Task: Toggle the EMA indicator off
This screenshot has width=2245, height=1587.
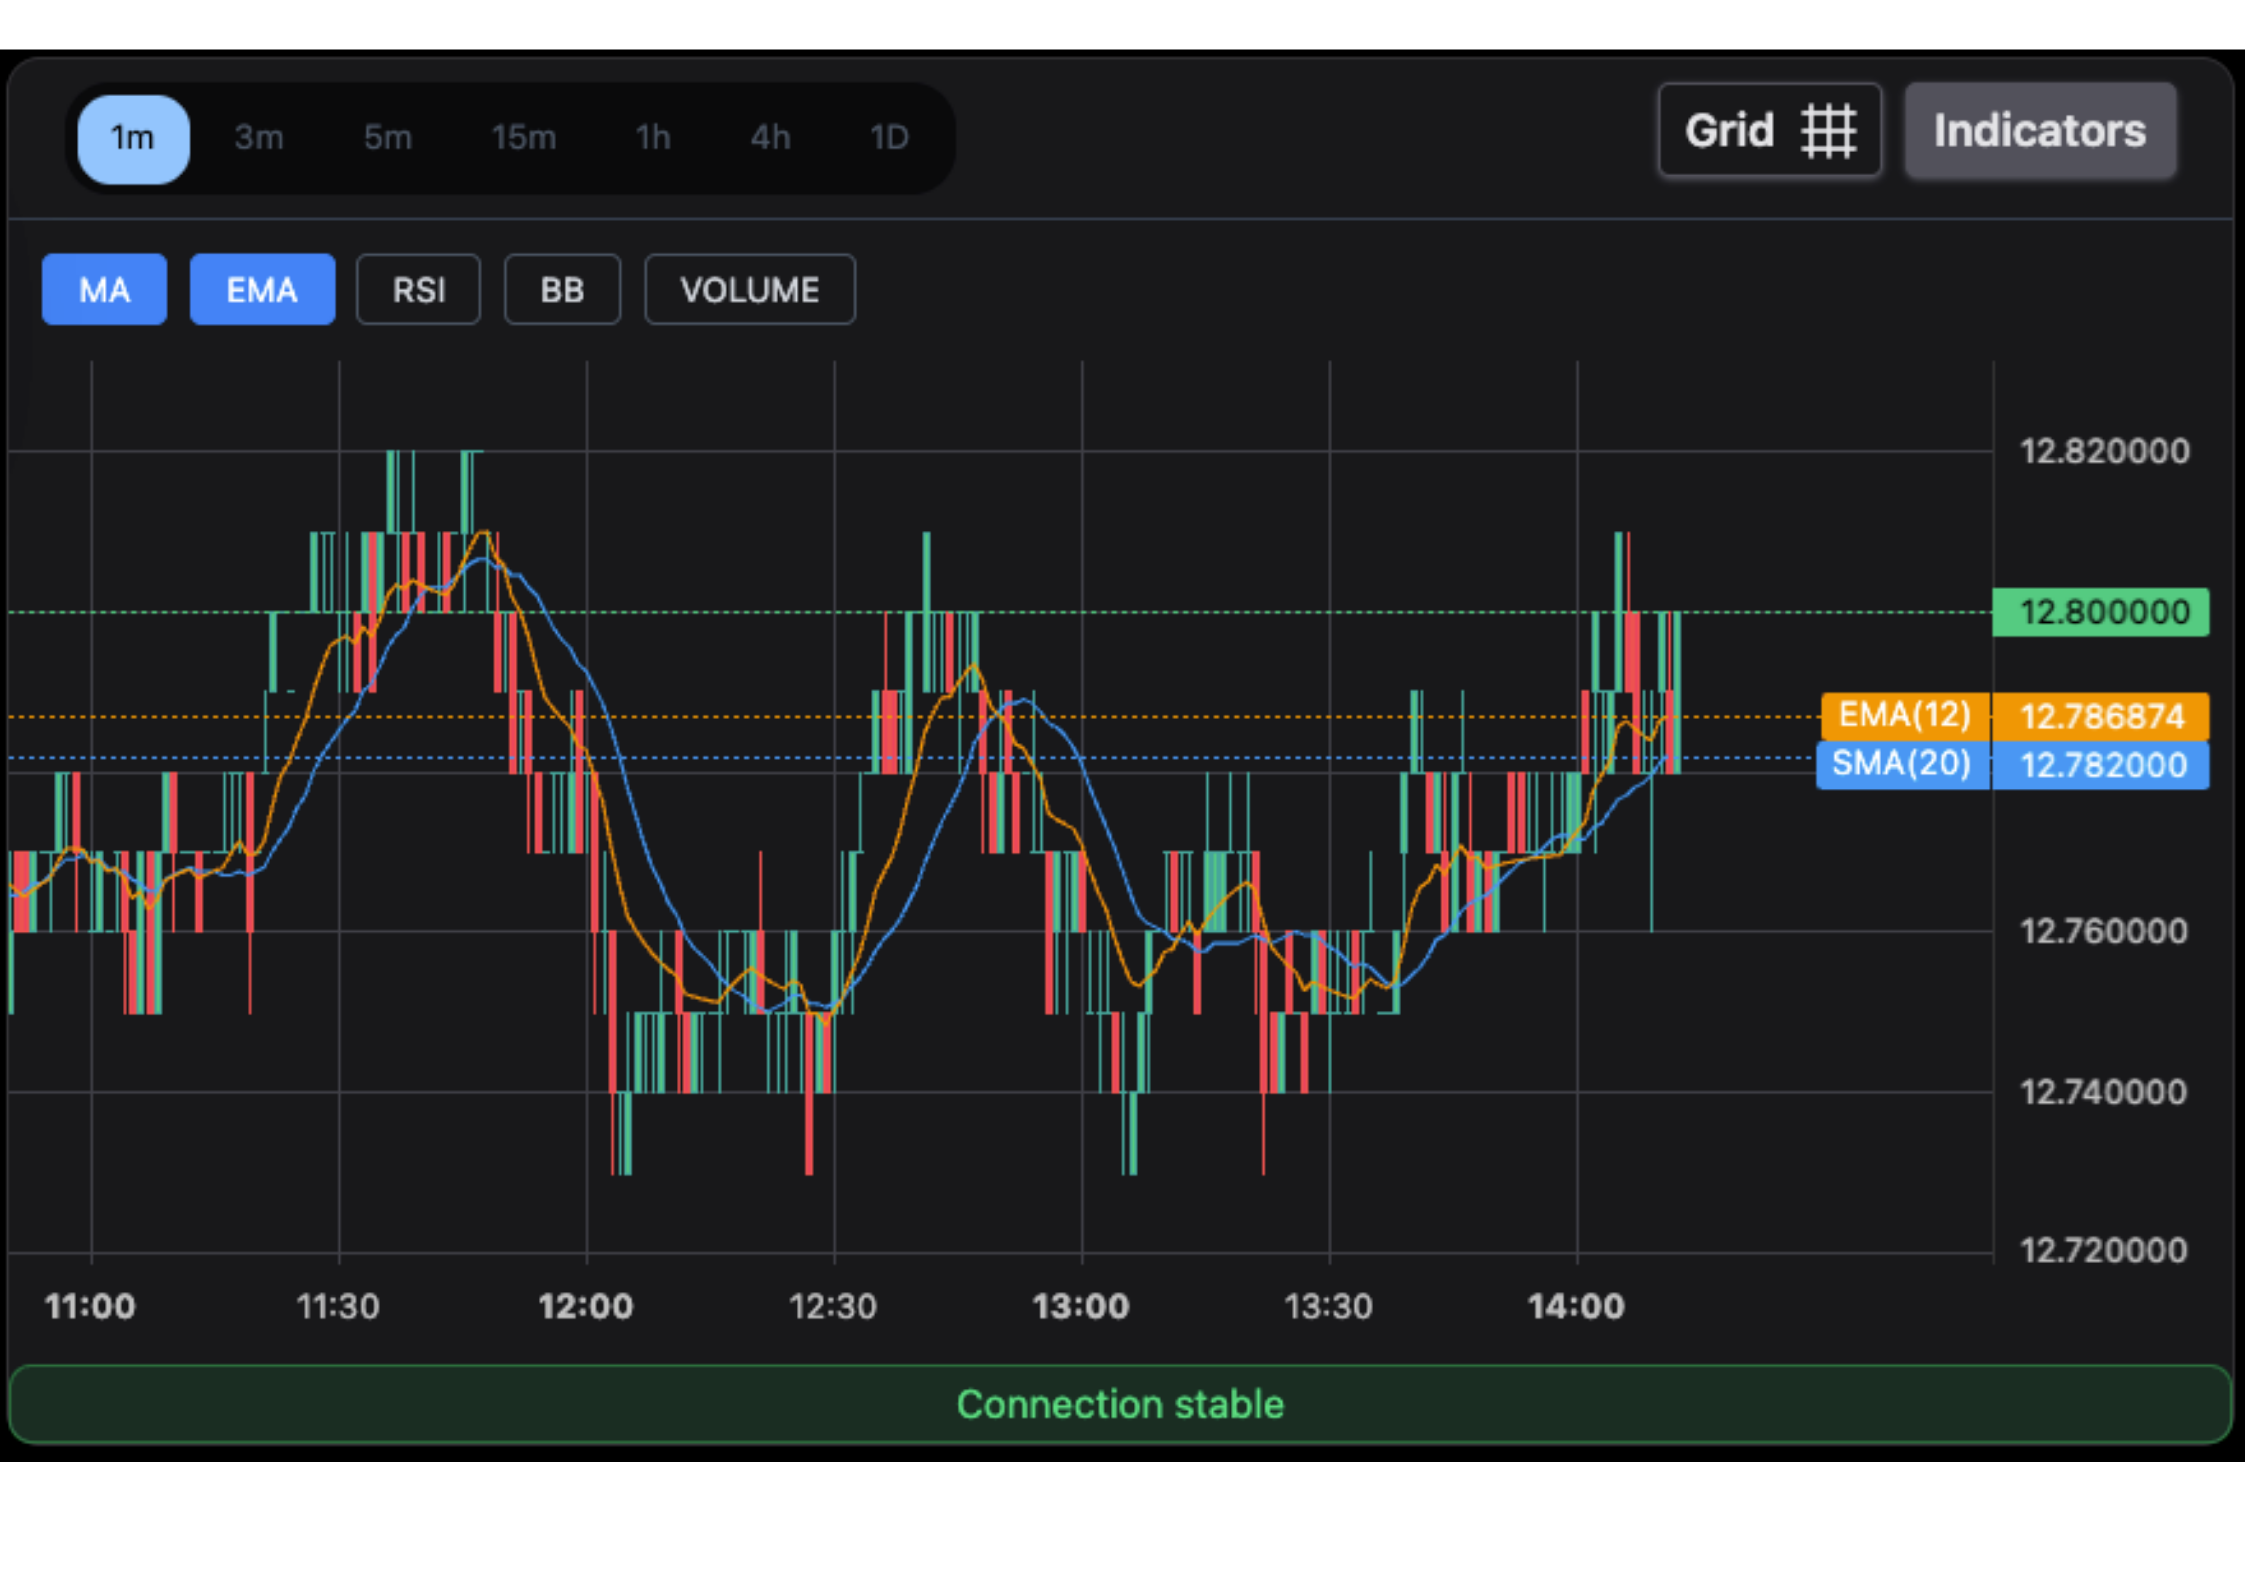Action: 262,290
